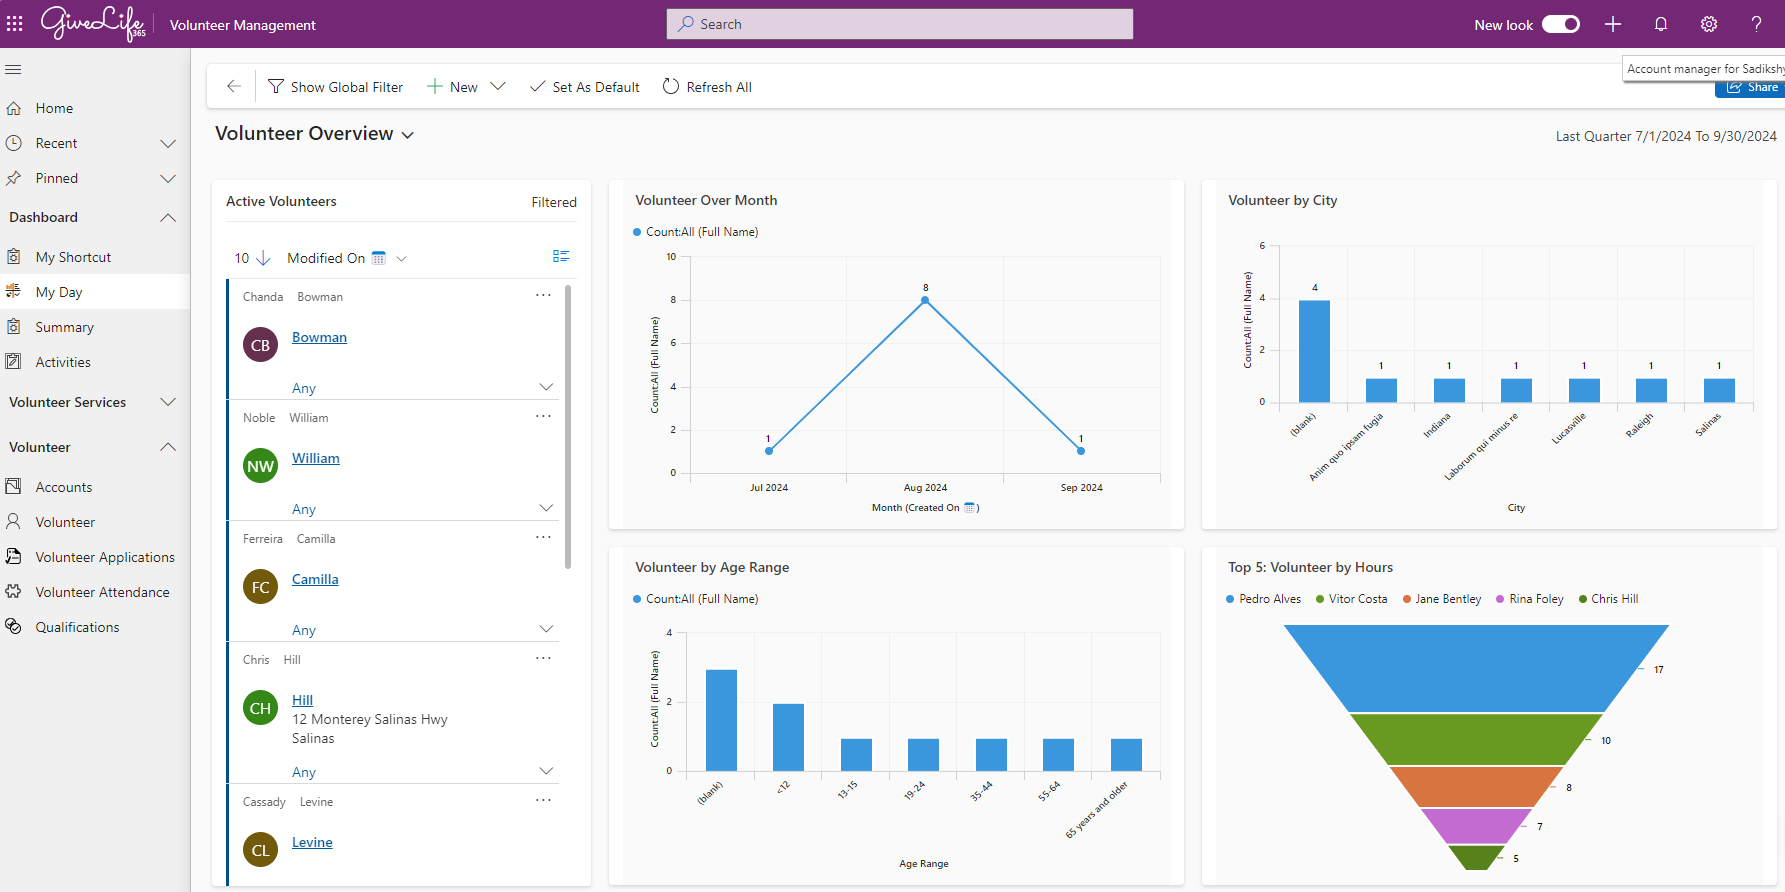The width and height of the screenshot is (1785, 892).
Task: Open the Bowman volunteer link
Action: tap(319, 337)
